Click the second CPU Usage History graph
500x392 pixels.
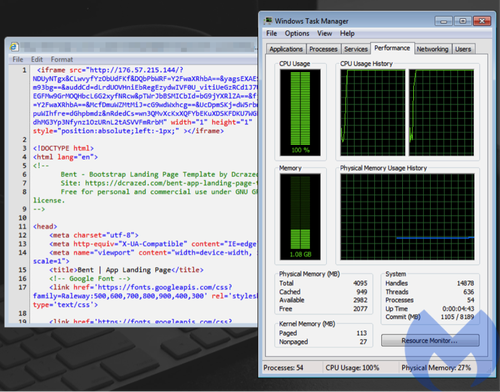click(x=441, y=112)
